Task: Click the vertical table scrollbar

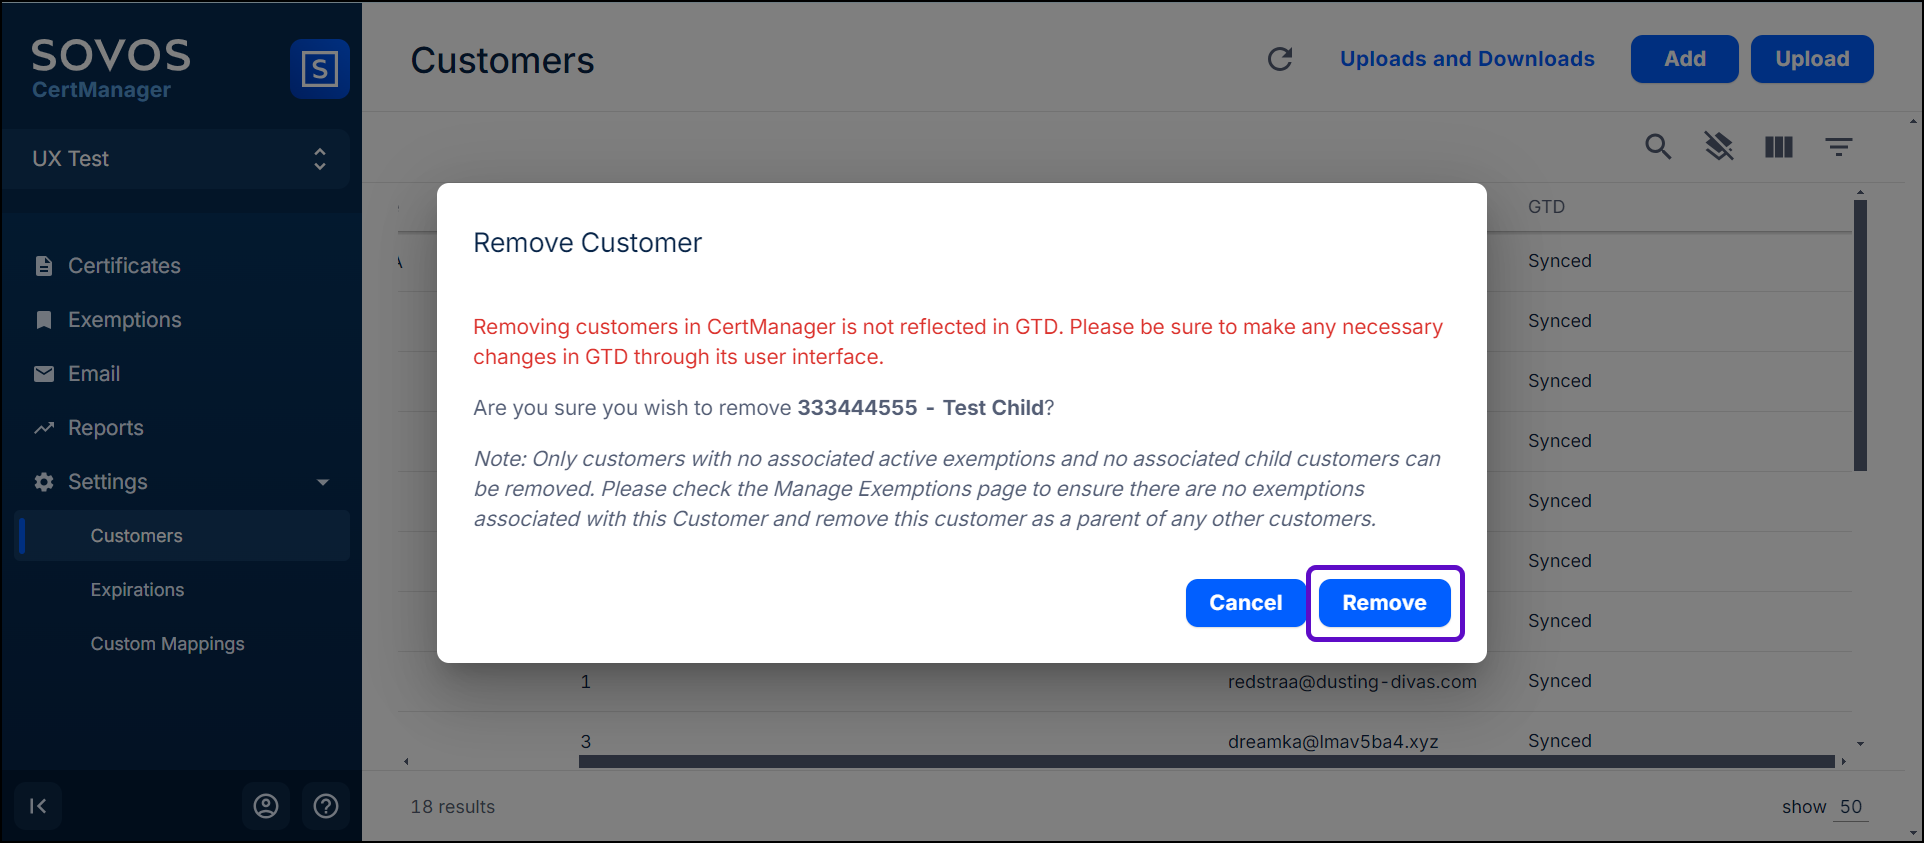Action: point(1860,335)
